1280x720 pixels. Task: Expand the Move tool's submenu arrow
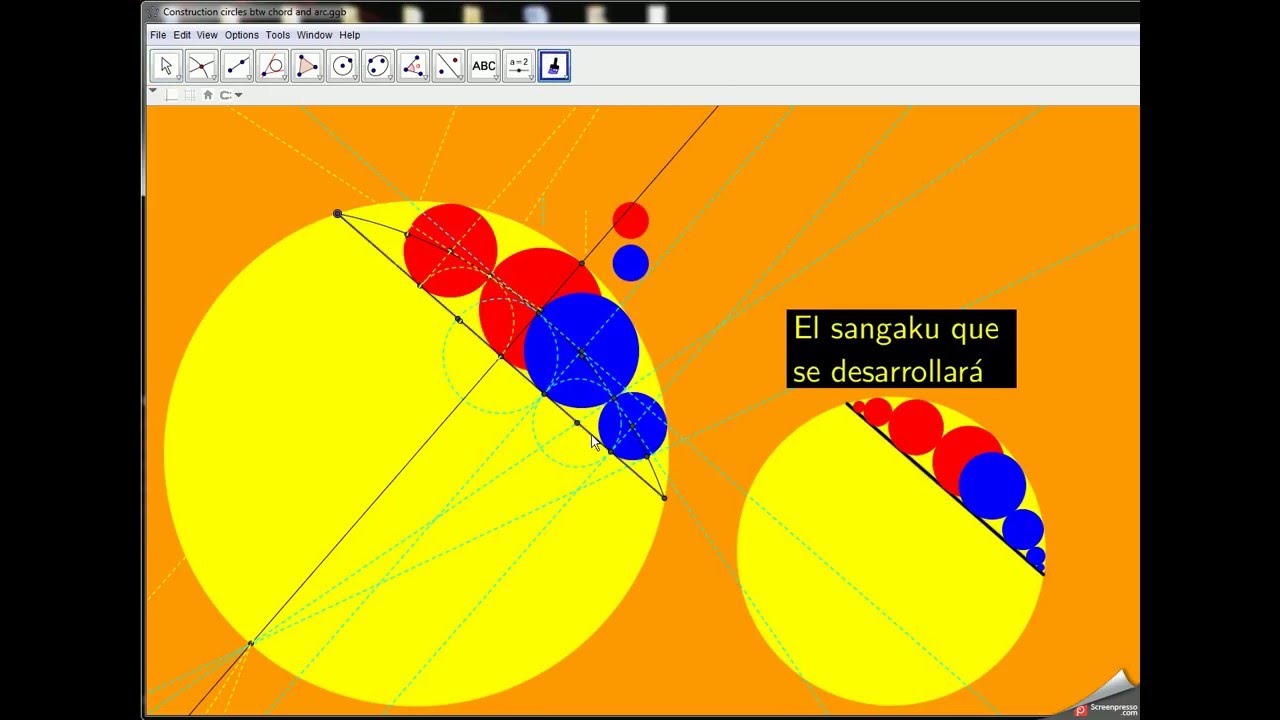pyautogui.click(x=178, y=78)
